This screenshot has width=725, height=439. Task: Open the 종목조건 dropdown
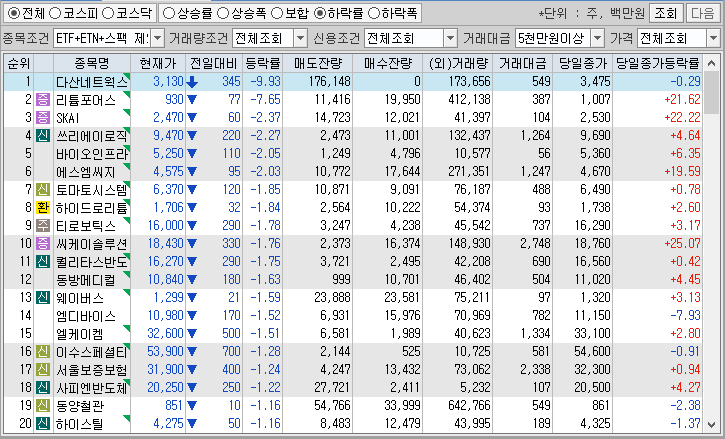157,38
